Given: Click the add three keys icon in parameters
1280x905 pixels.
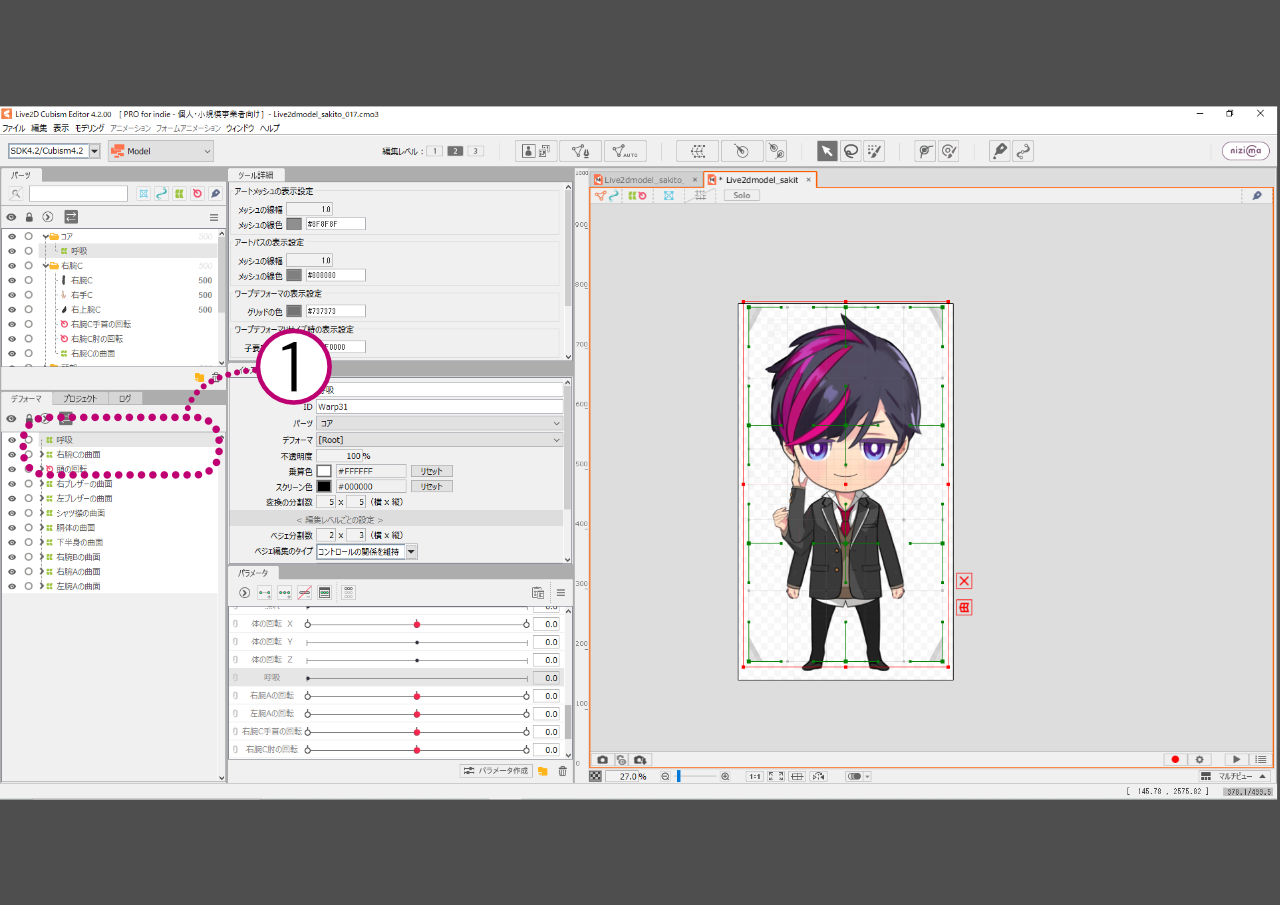Looking at the screenshot, I should pyautogui.click(x=285, y=593).
